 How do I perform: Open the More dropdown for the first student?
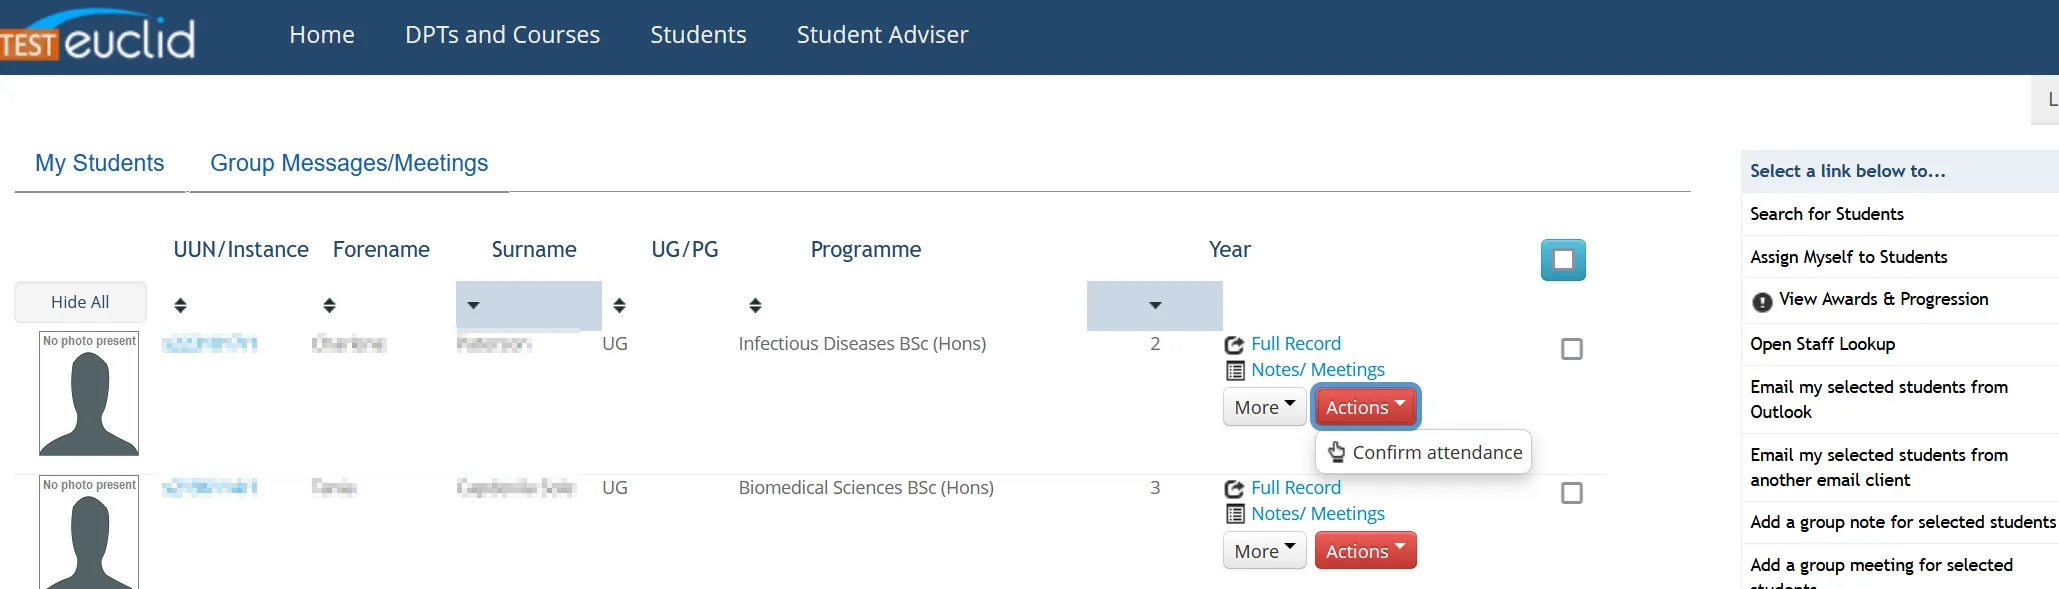(x=1264, y=407)
